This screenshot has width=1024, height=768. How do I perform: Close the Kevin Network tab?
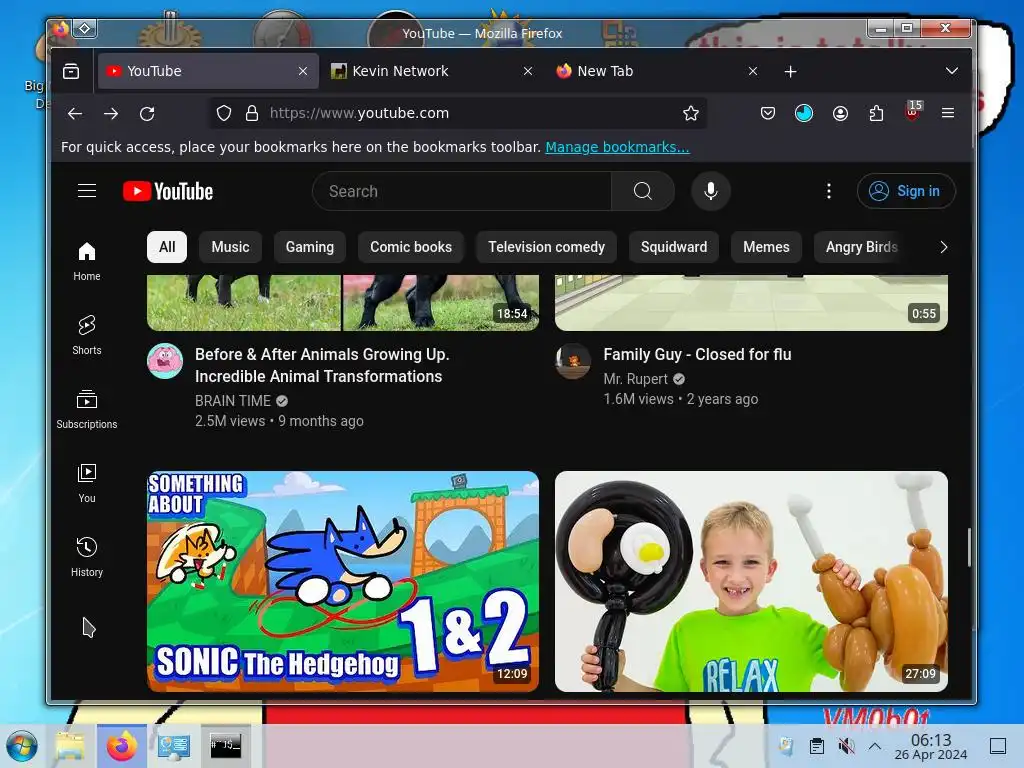[x=528, y=71]
